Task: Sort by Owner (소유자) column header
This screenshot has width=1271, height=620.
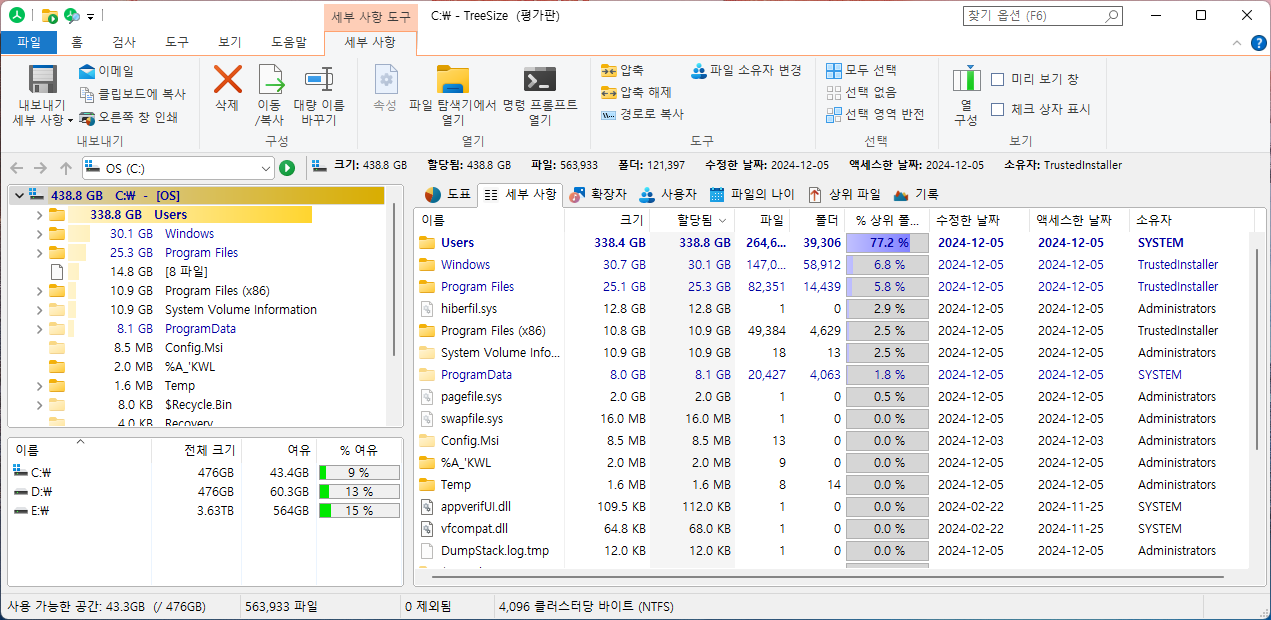Action: pos(1192,220)
